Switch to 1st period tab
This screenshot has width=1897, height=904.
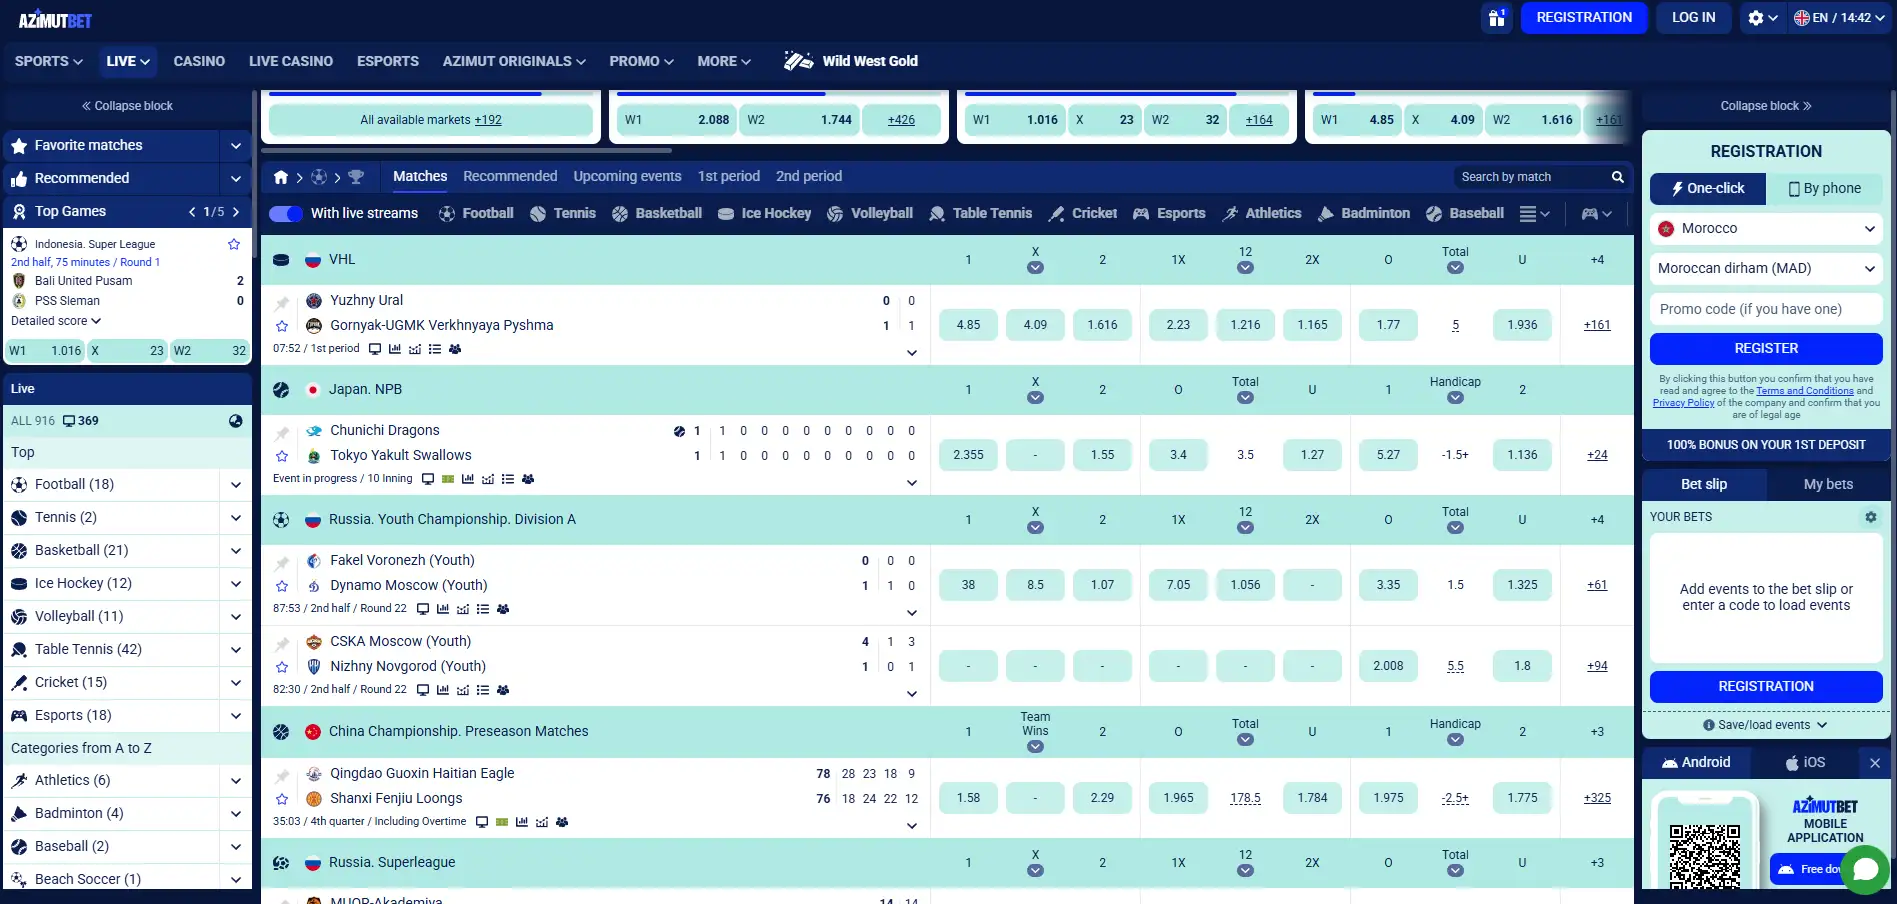[729, 176]
